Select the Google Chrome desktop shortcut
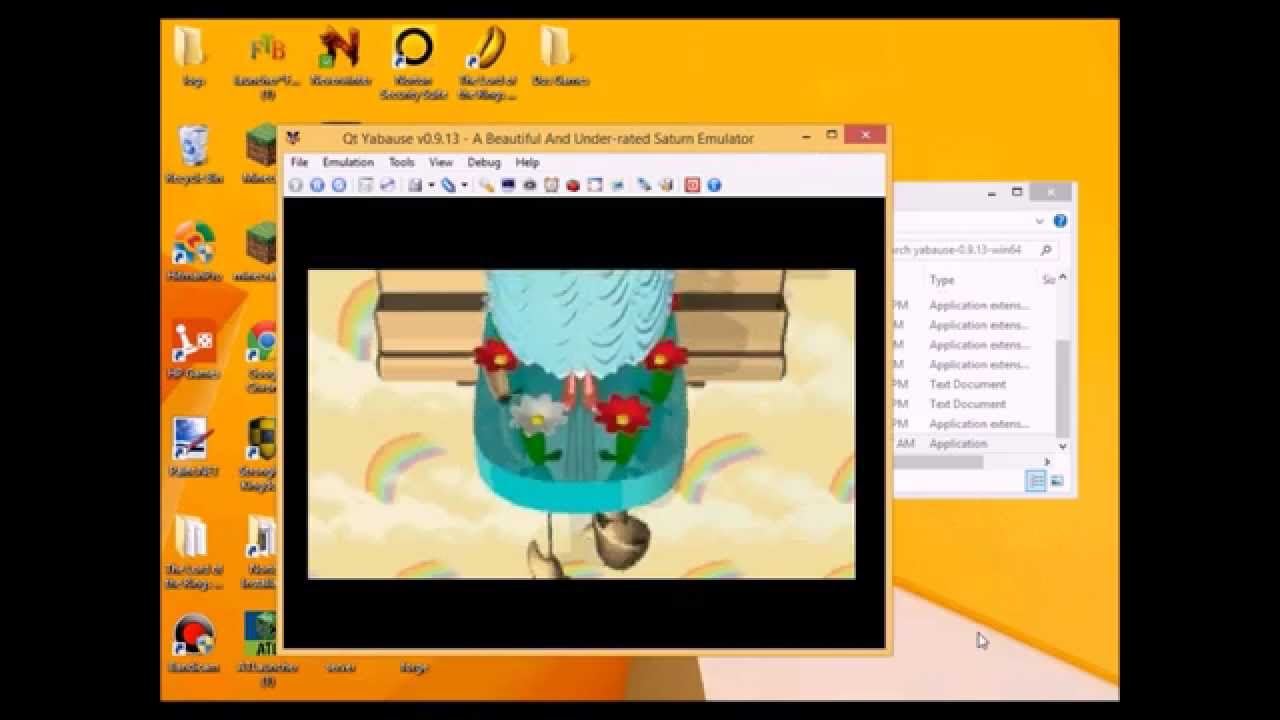 (262, 356)
